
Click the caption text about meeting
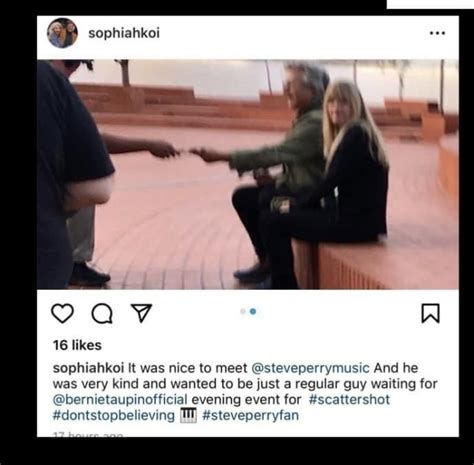245,392
